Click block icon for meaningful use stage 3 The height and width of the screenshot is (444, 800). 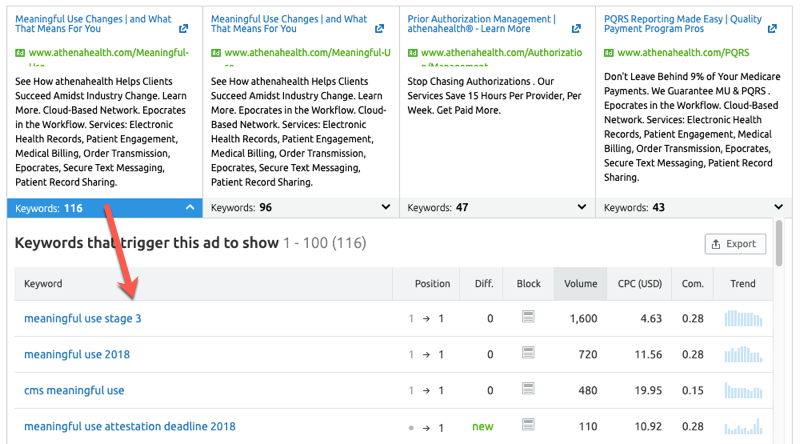(x=529, y=318)
